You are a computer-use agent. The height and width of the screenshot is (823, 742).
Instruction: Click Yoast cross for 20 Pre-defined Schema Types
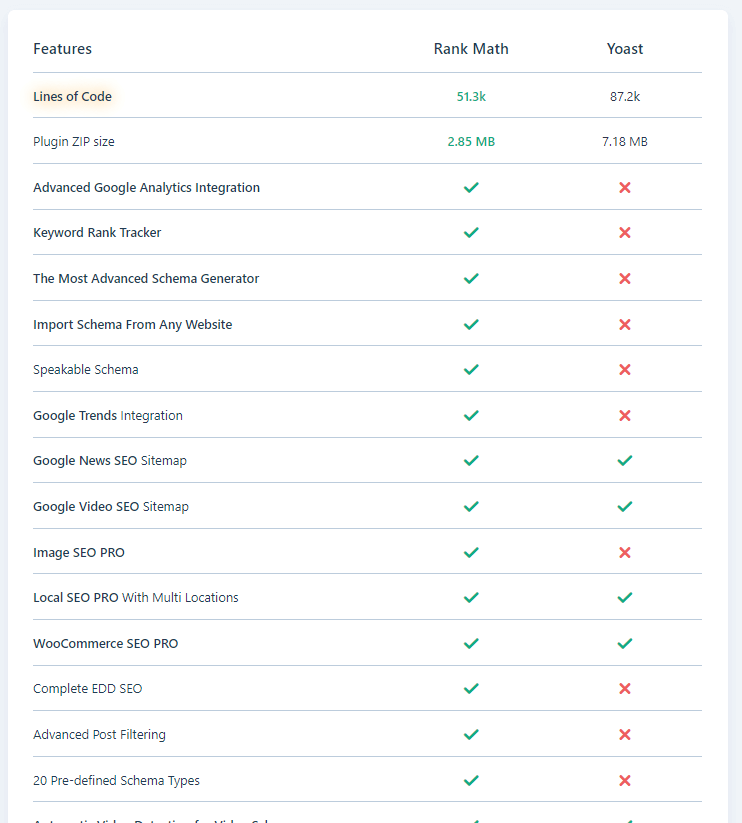(625, 781)
